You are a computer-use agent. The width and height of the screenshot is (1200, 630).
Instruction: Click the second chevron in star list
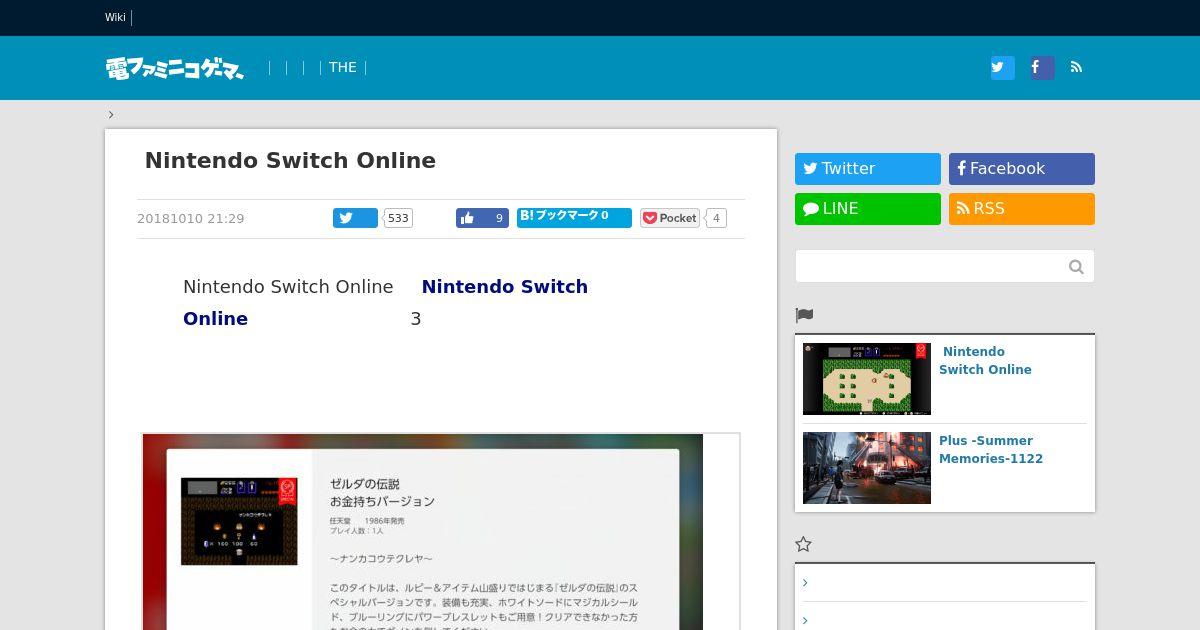tap(805, 621)
